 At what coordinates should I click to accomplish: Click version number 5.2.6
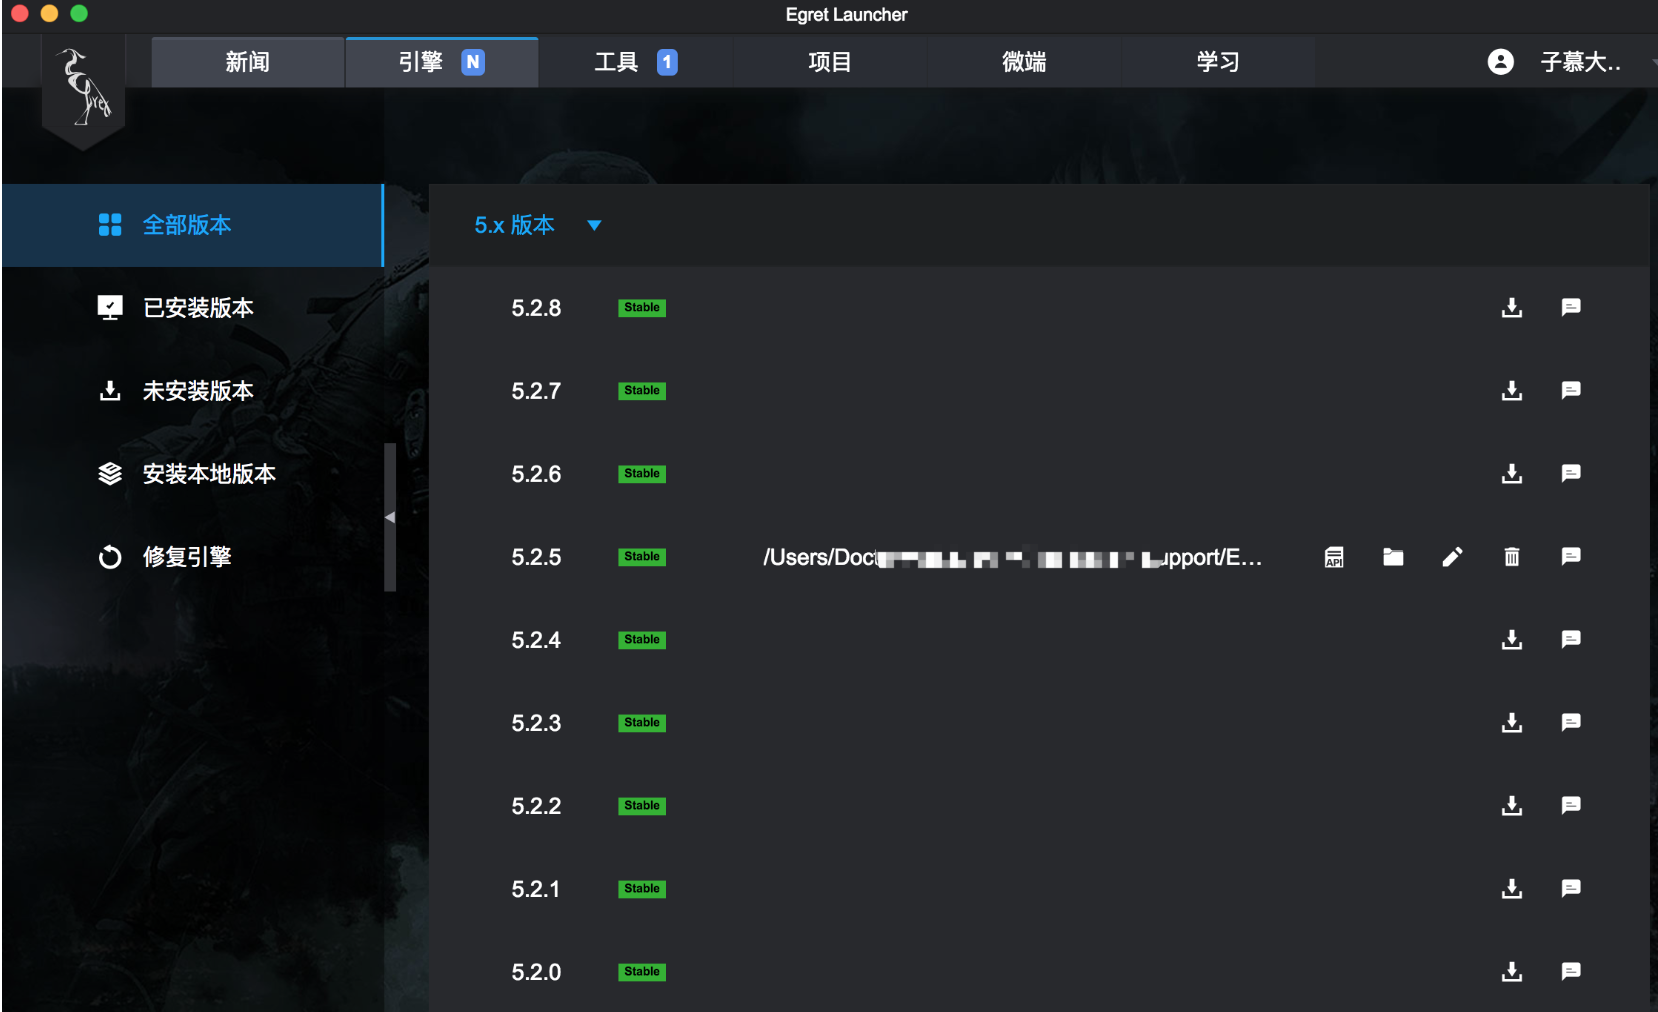point(536,474)
